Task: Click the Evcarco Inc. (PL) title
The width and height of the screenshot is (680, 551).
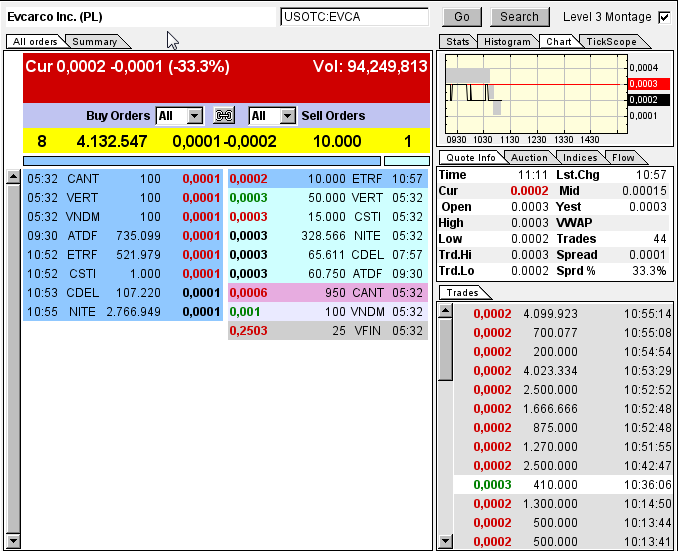Action: (x=55, y=17)
